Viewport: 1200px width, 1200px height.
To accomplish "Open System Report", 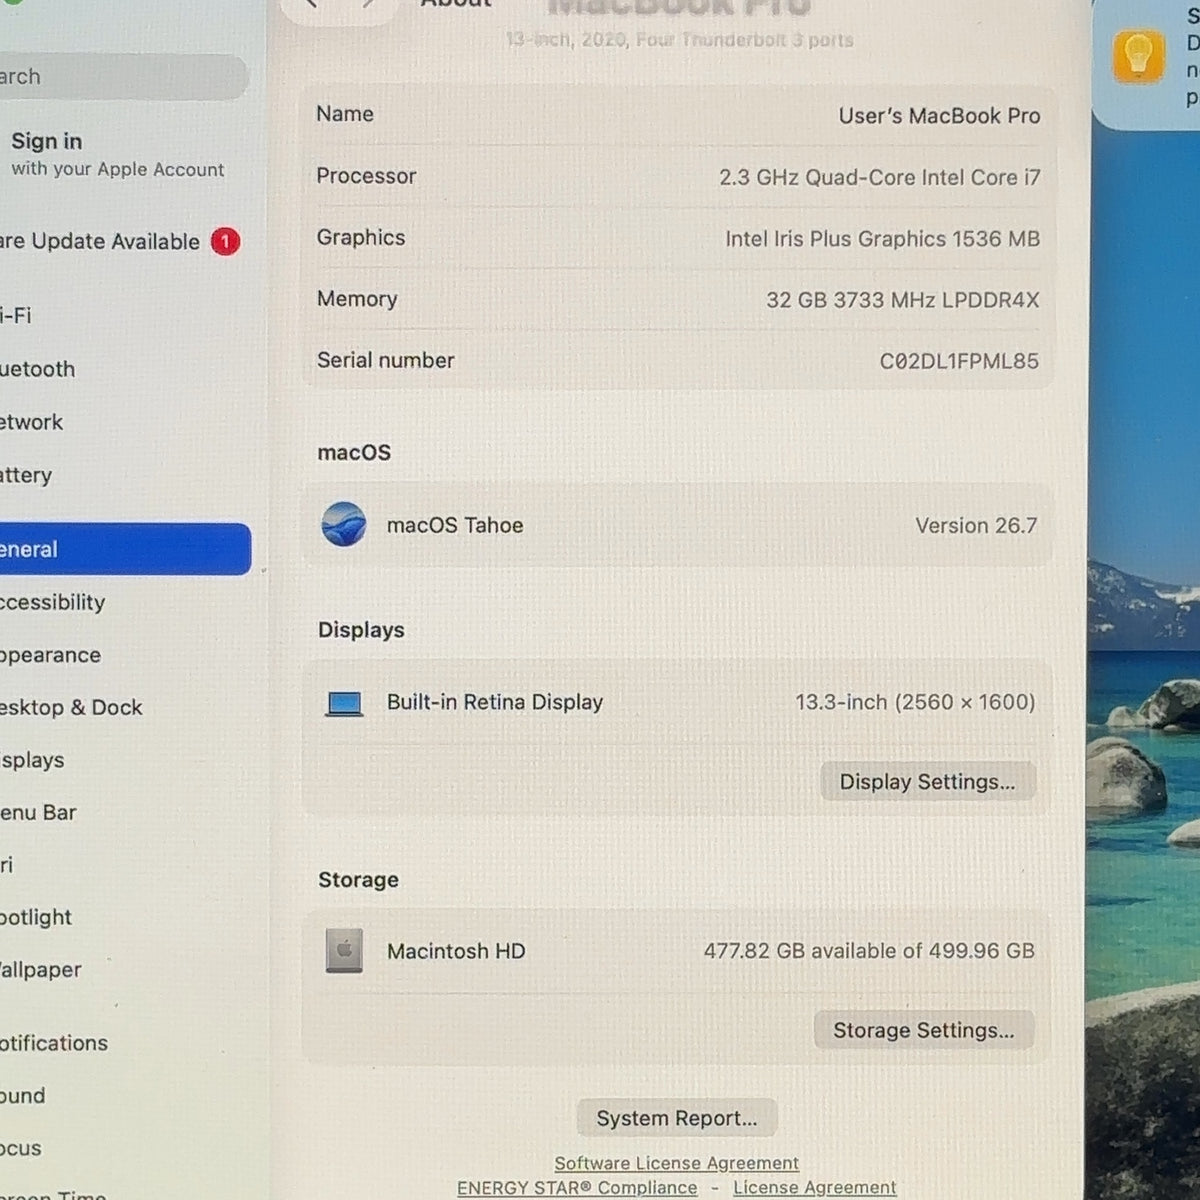I will pos(677,1118).
